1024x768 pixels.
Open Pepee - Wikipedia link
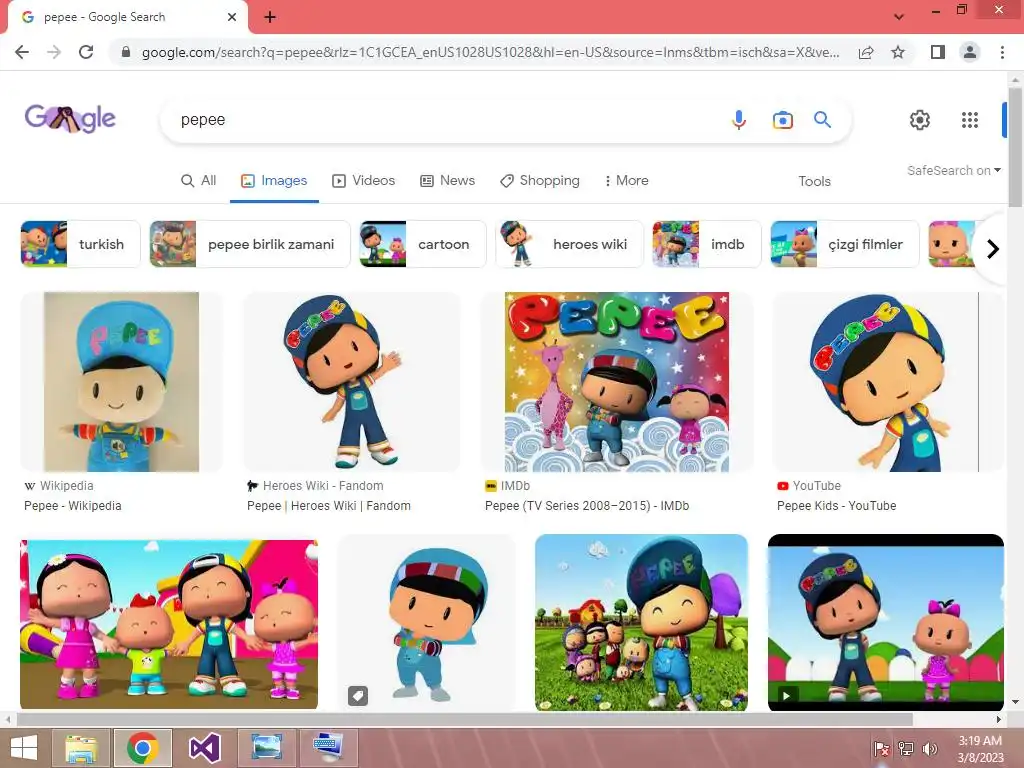(72, 505)
